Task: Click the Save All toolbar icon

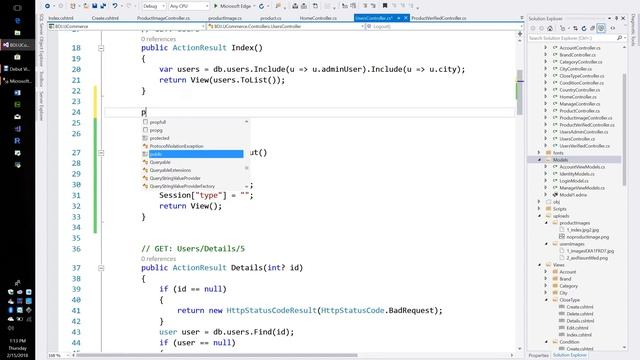Action: (103, 6)
